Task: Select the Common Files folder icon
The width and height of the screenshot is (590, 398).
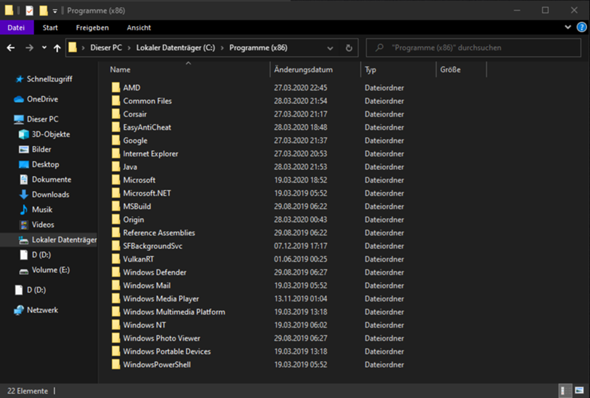Action: pyautogui.click(x=116, y=100)
